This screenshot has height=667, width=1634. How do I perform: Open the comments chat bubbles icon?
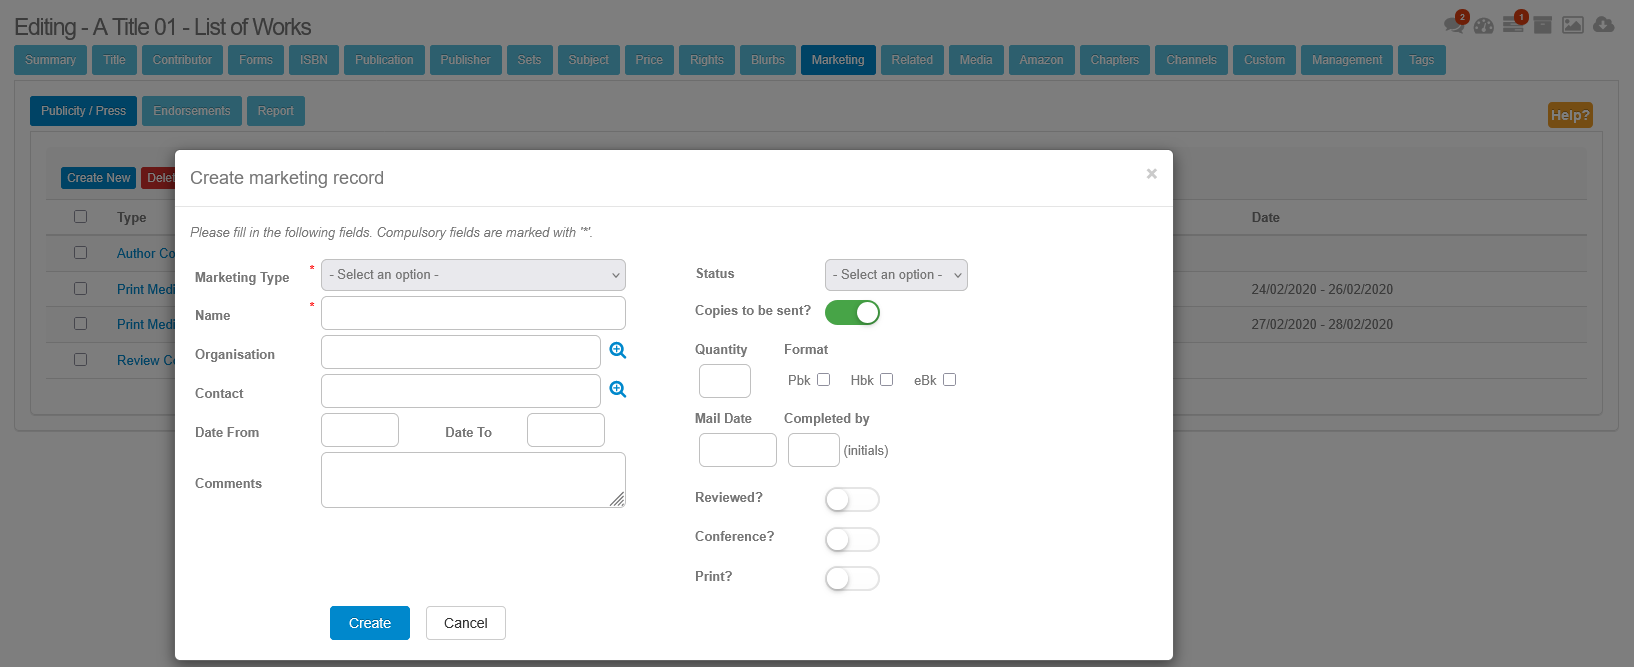pos(1454,25)
